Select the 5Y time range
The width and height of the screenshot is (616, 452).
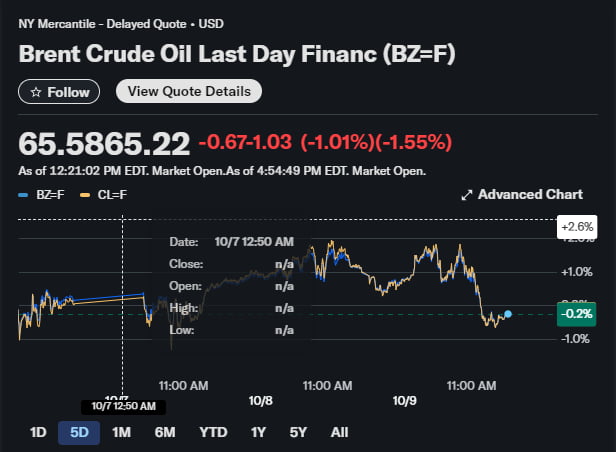click(x=298, y=432)
